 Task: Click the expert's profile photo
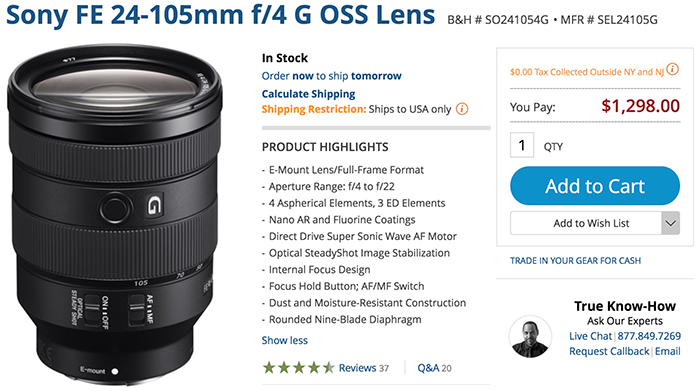[x=530, y=337]
